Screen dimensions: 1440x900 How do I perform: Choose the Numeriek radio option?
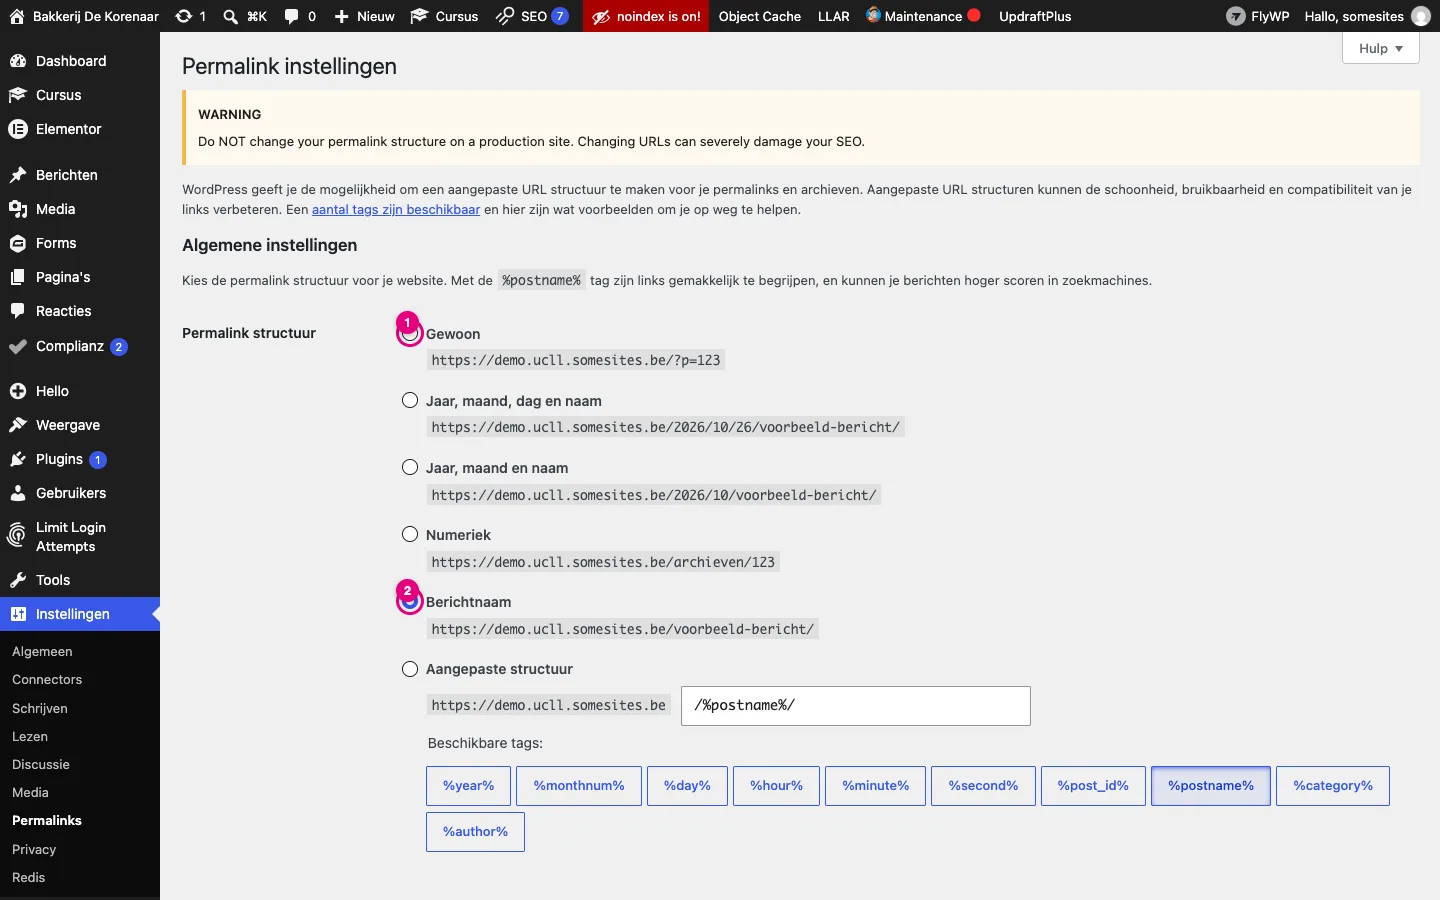410,534
